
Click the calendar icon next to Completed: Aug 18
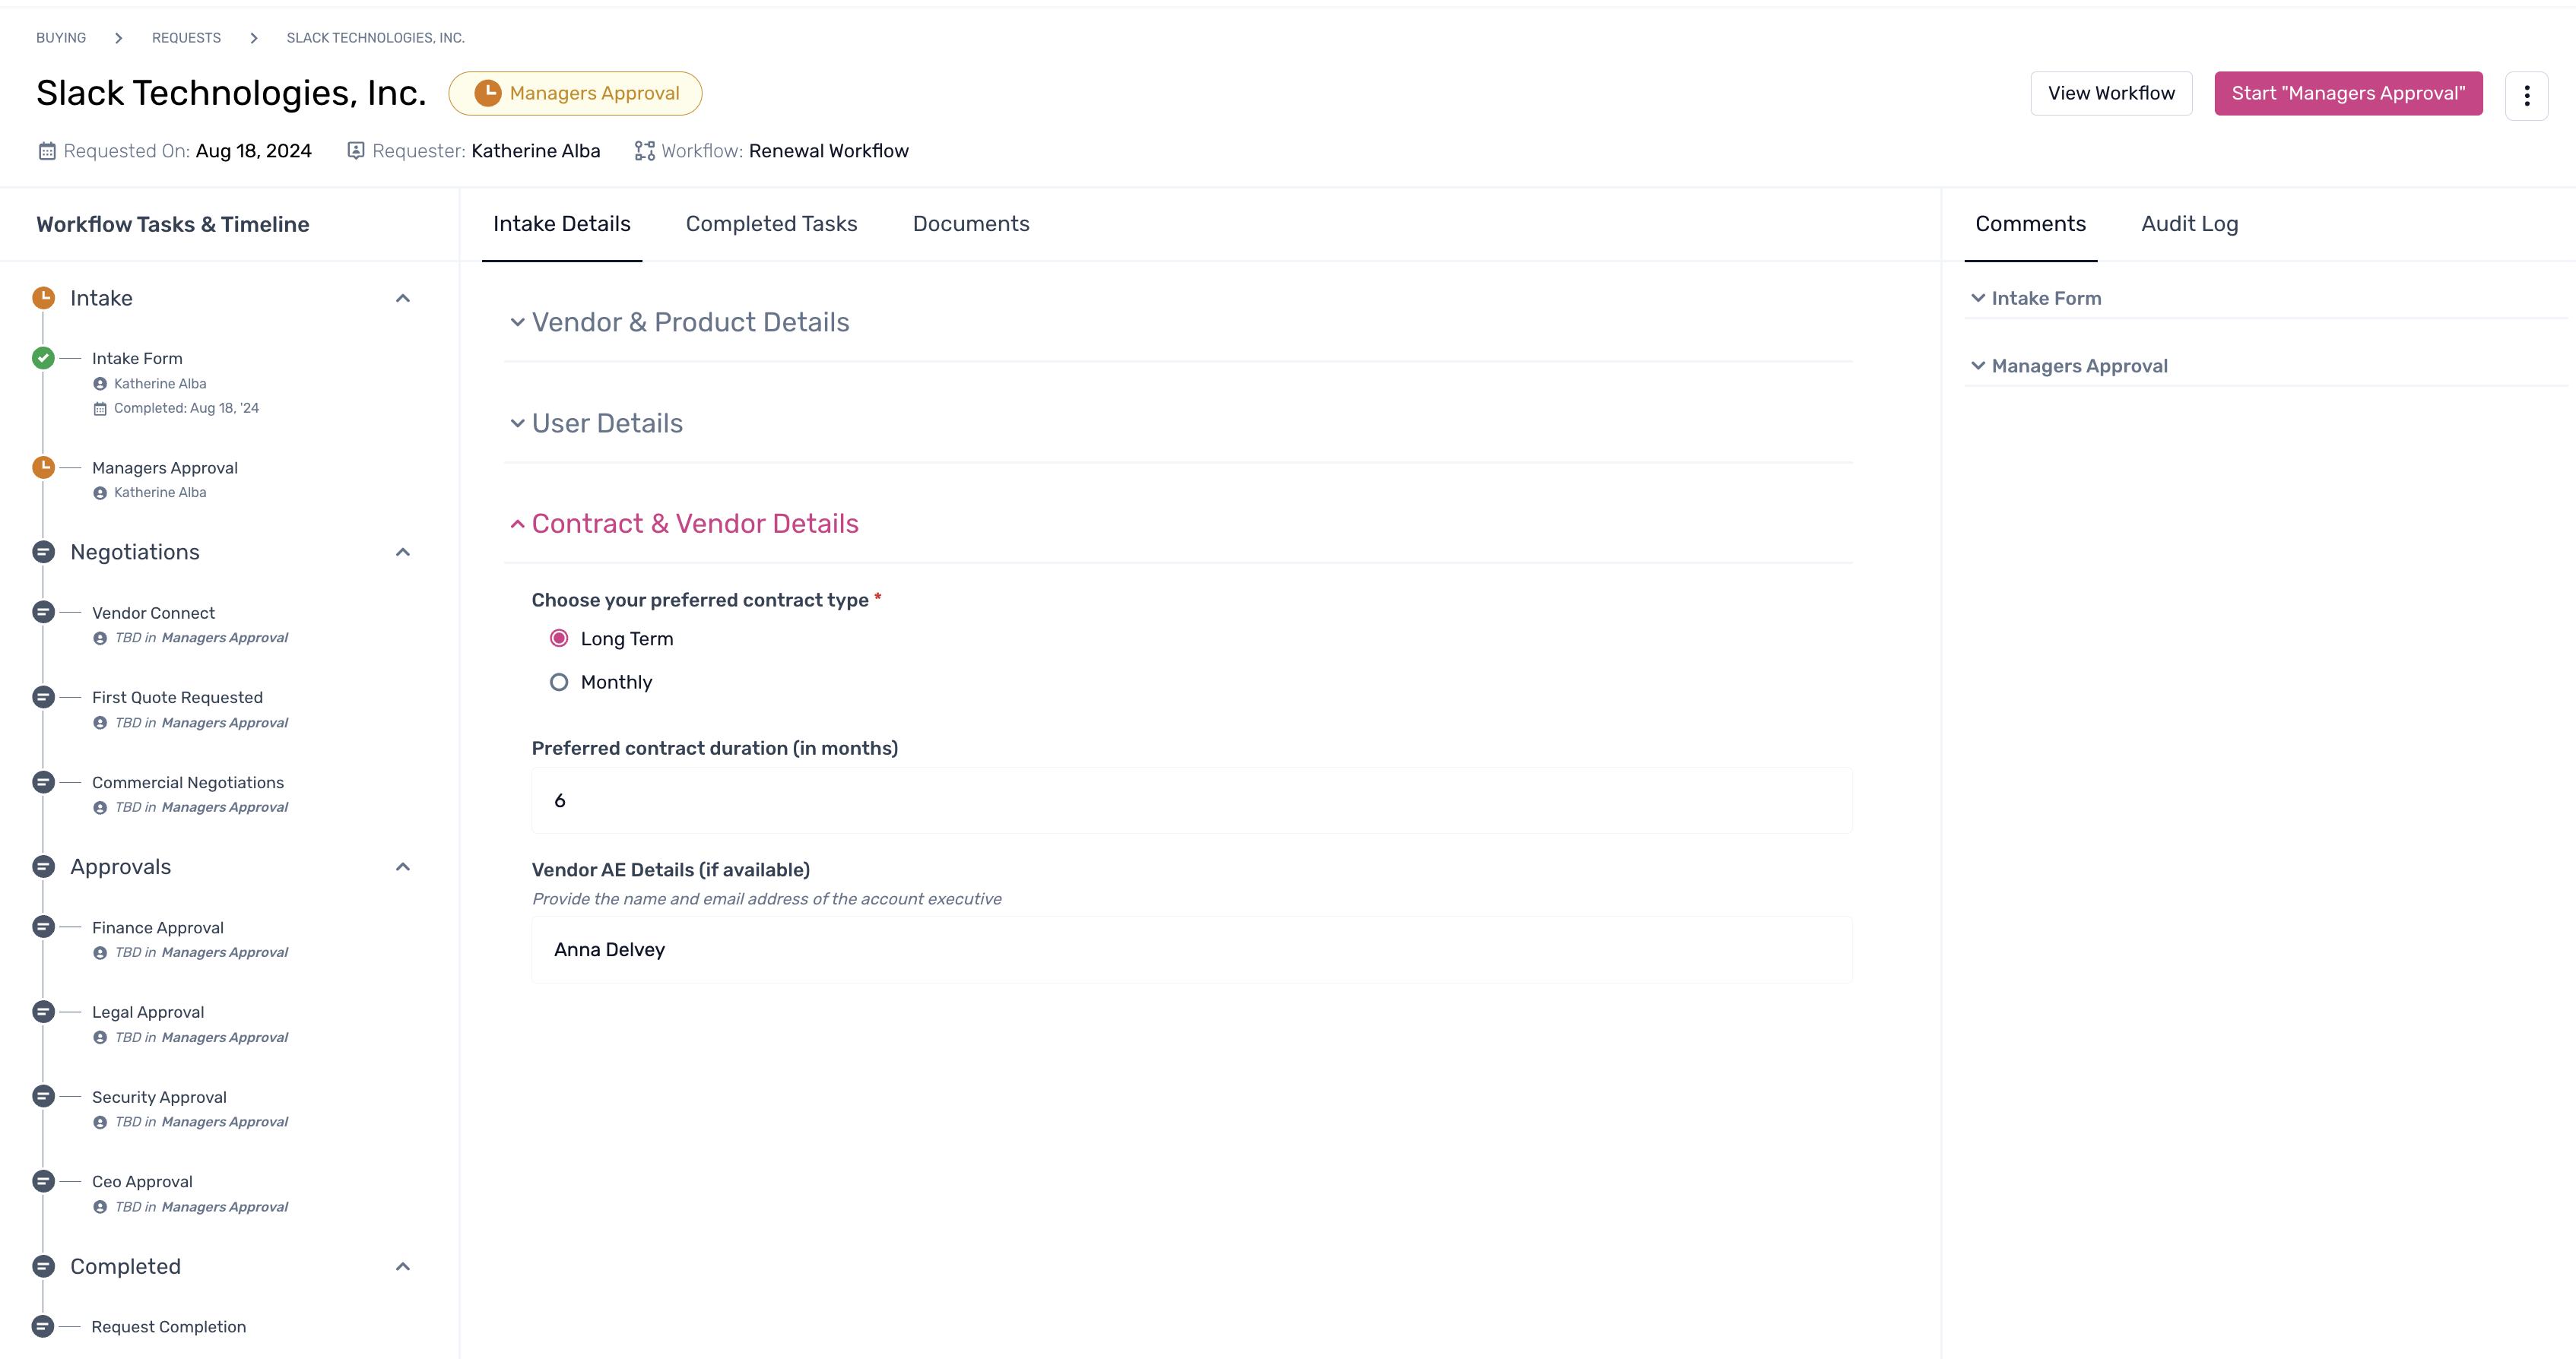click(100, 408)
